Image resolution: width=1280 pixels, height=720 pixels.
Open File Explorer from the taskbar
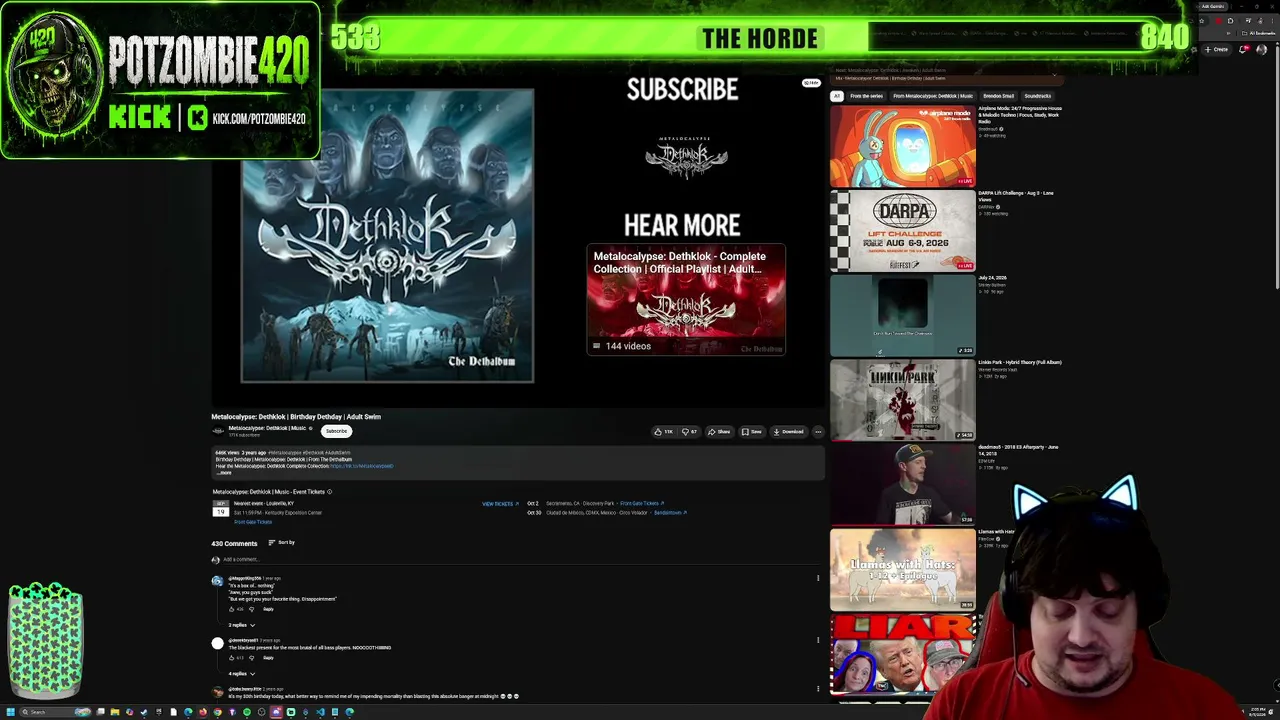coord(115,712)
